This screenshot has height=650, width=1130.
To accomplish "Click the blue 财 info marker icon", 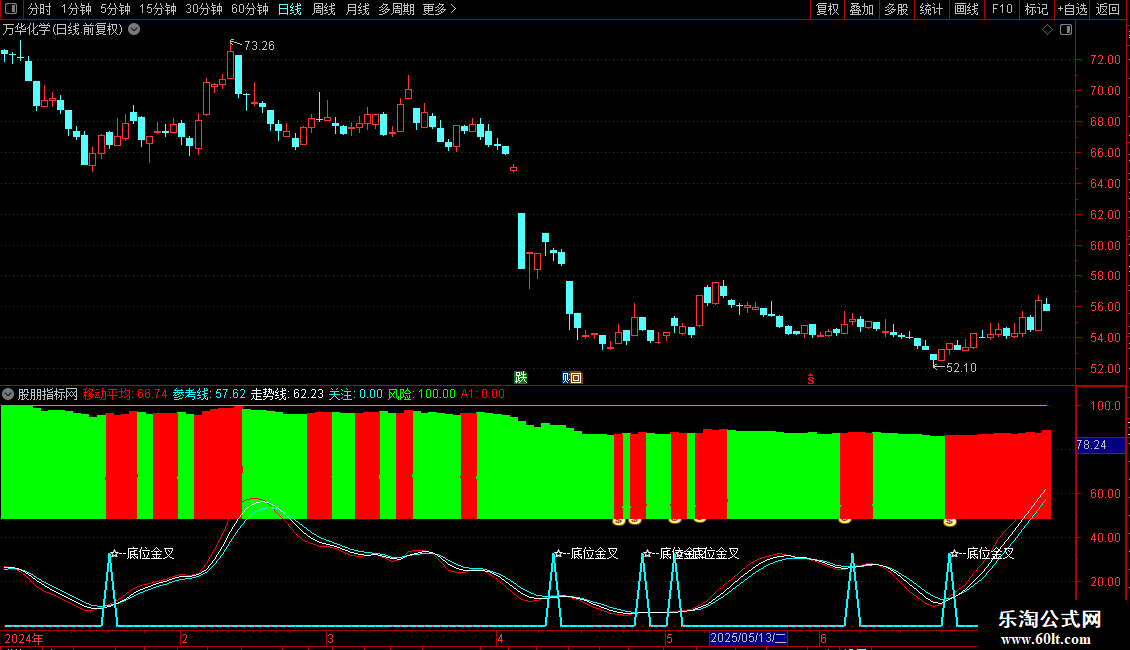I will click(566, 378).
